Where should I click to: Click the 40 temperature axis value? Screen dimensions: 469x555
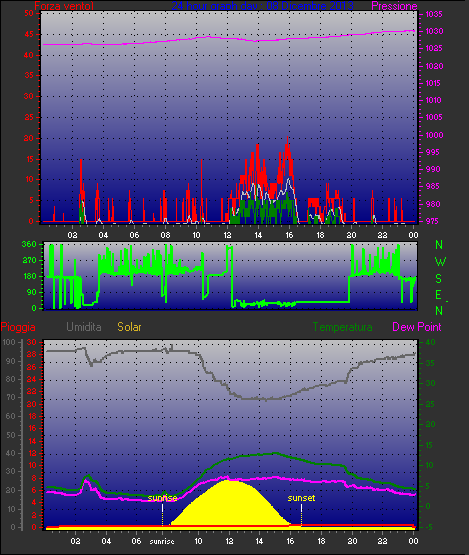pyautogui.click(x=430, y=342)
